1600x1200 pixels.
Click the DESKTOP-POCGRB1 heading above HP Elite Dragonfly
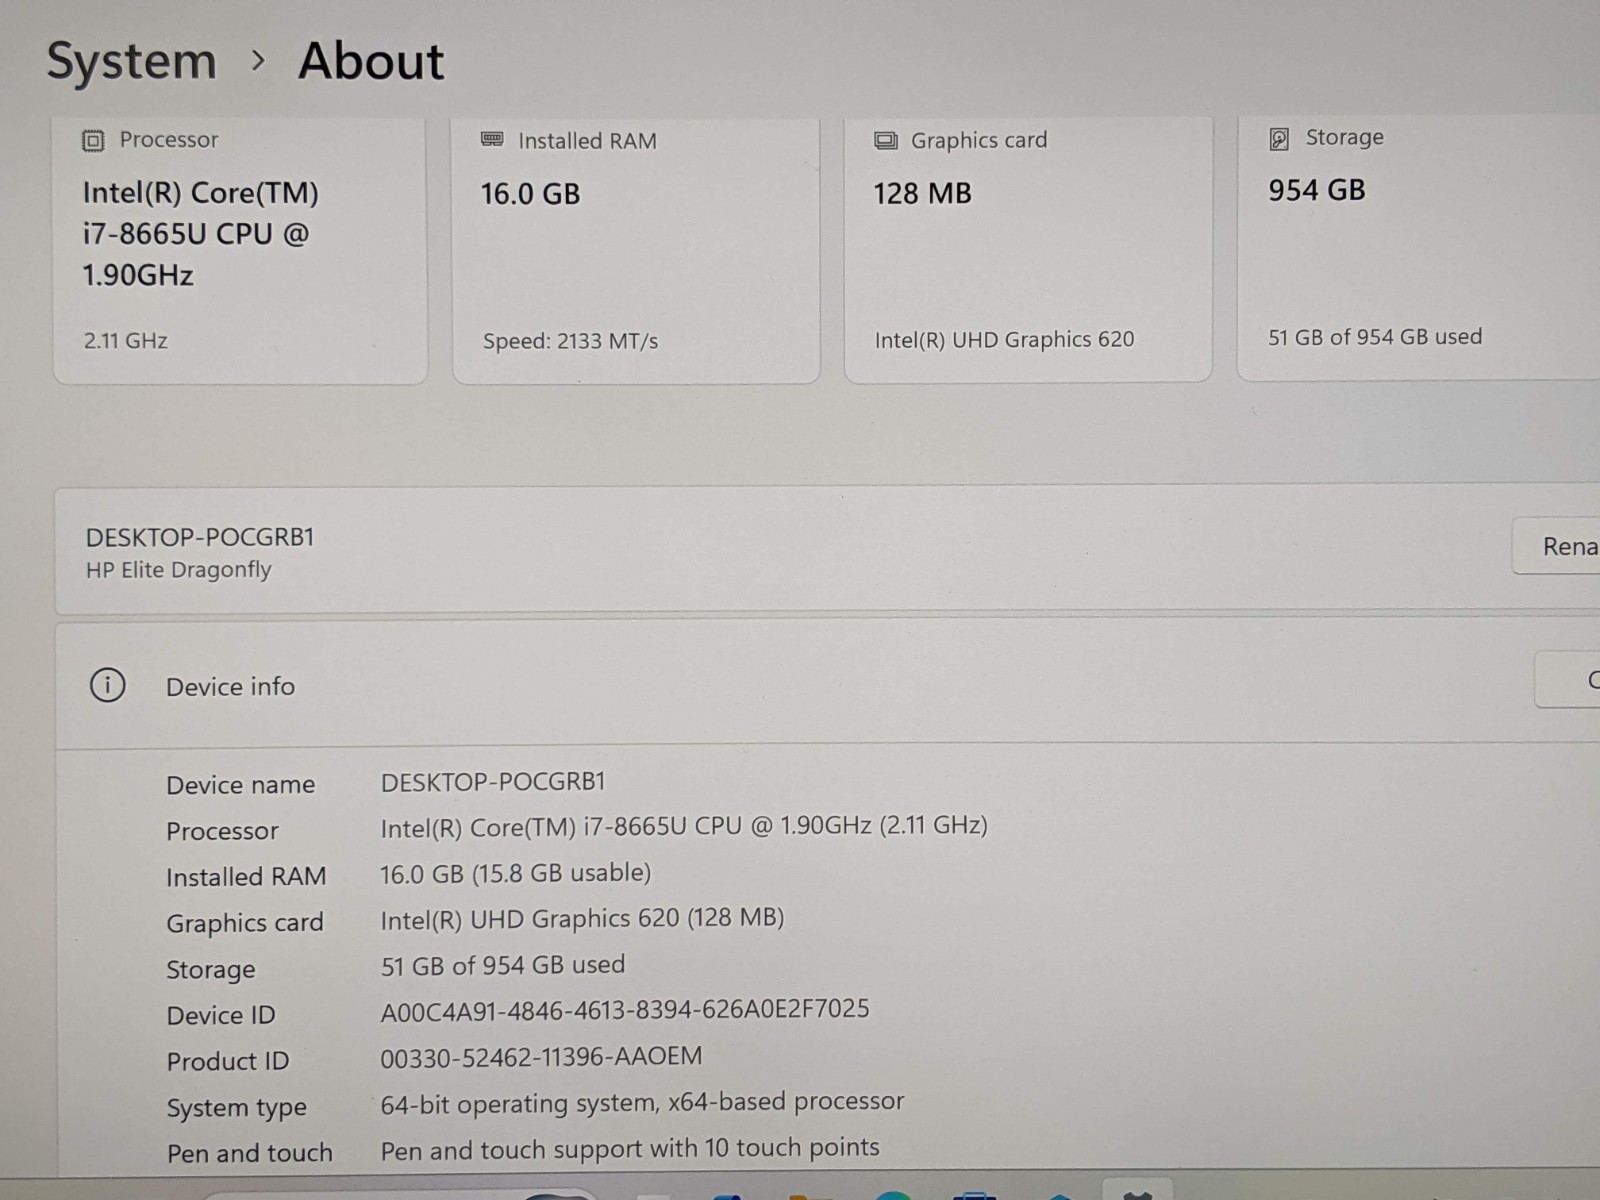click(200, 537)
